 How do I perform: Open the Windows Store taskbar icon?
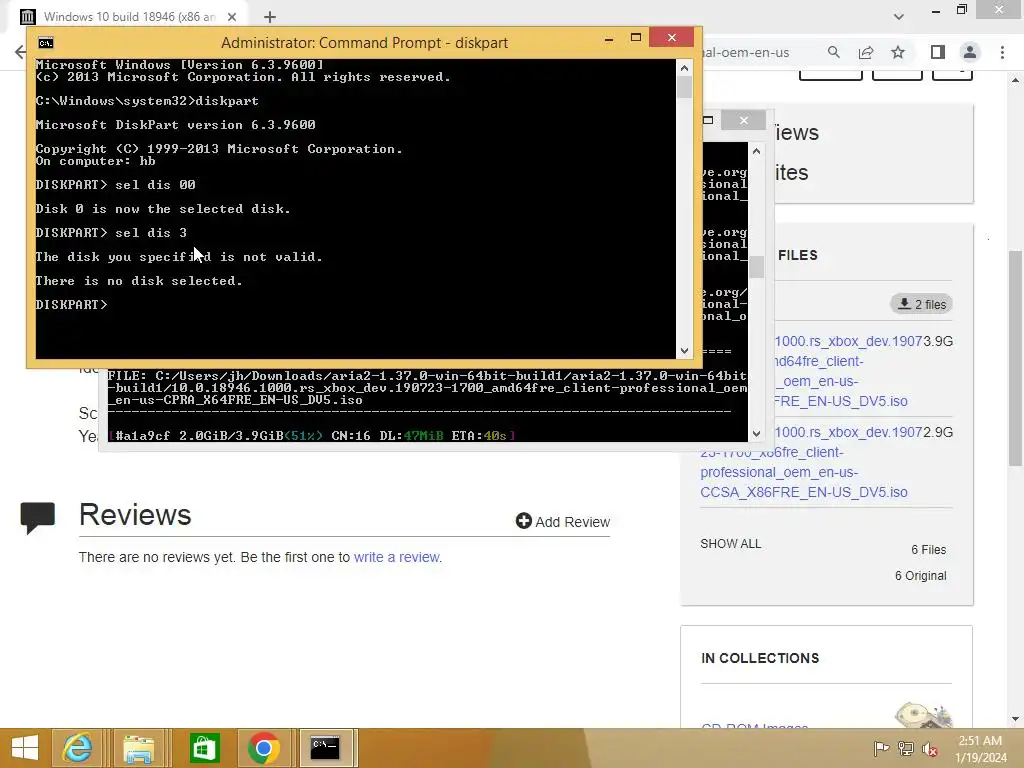click(204, 748)
